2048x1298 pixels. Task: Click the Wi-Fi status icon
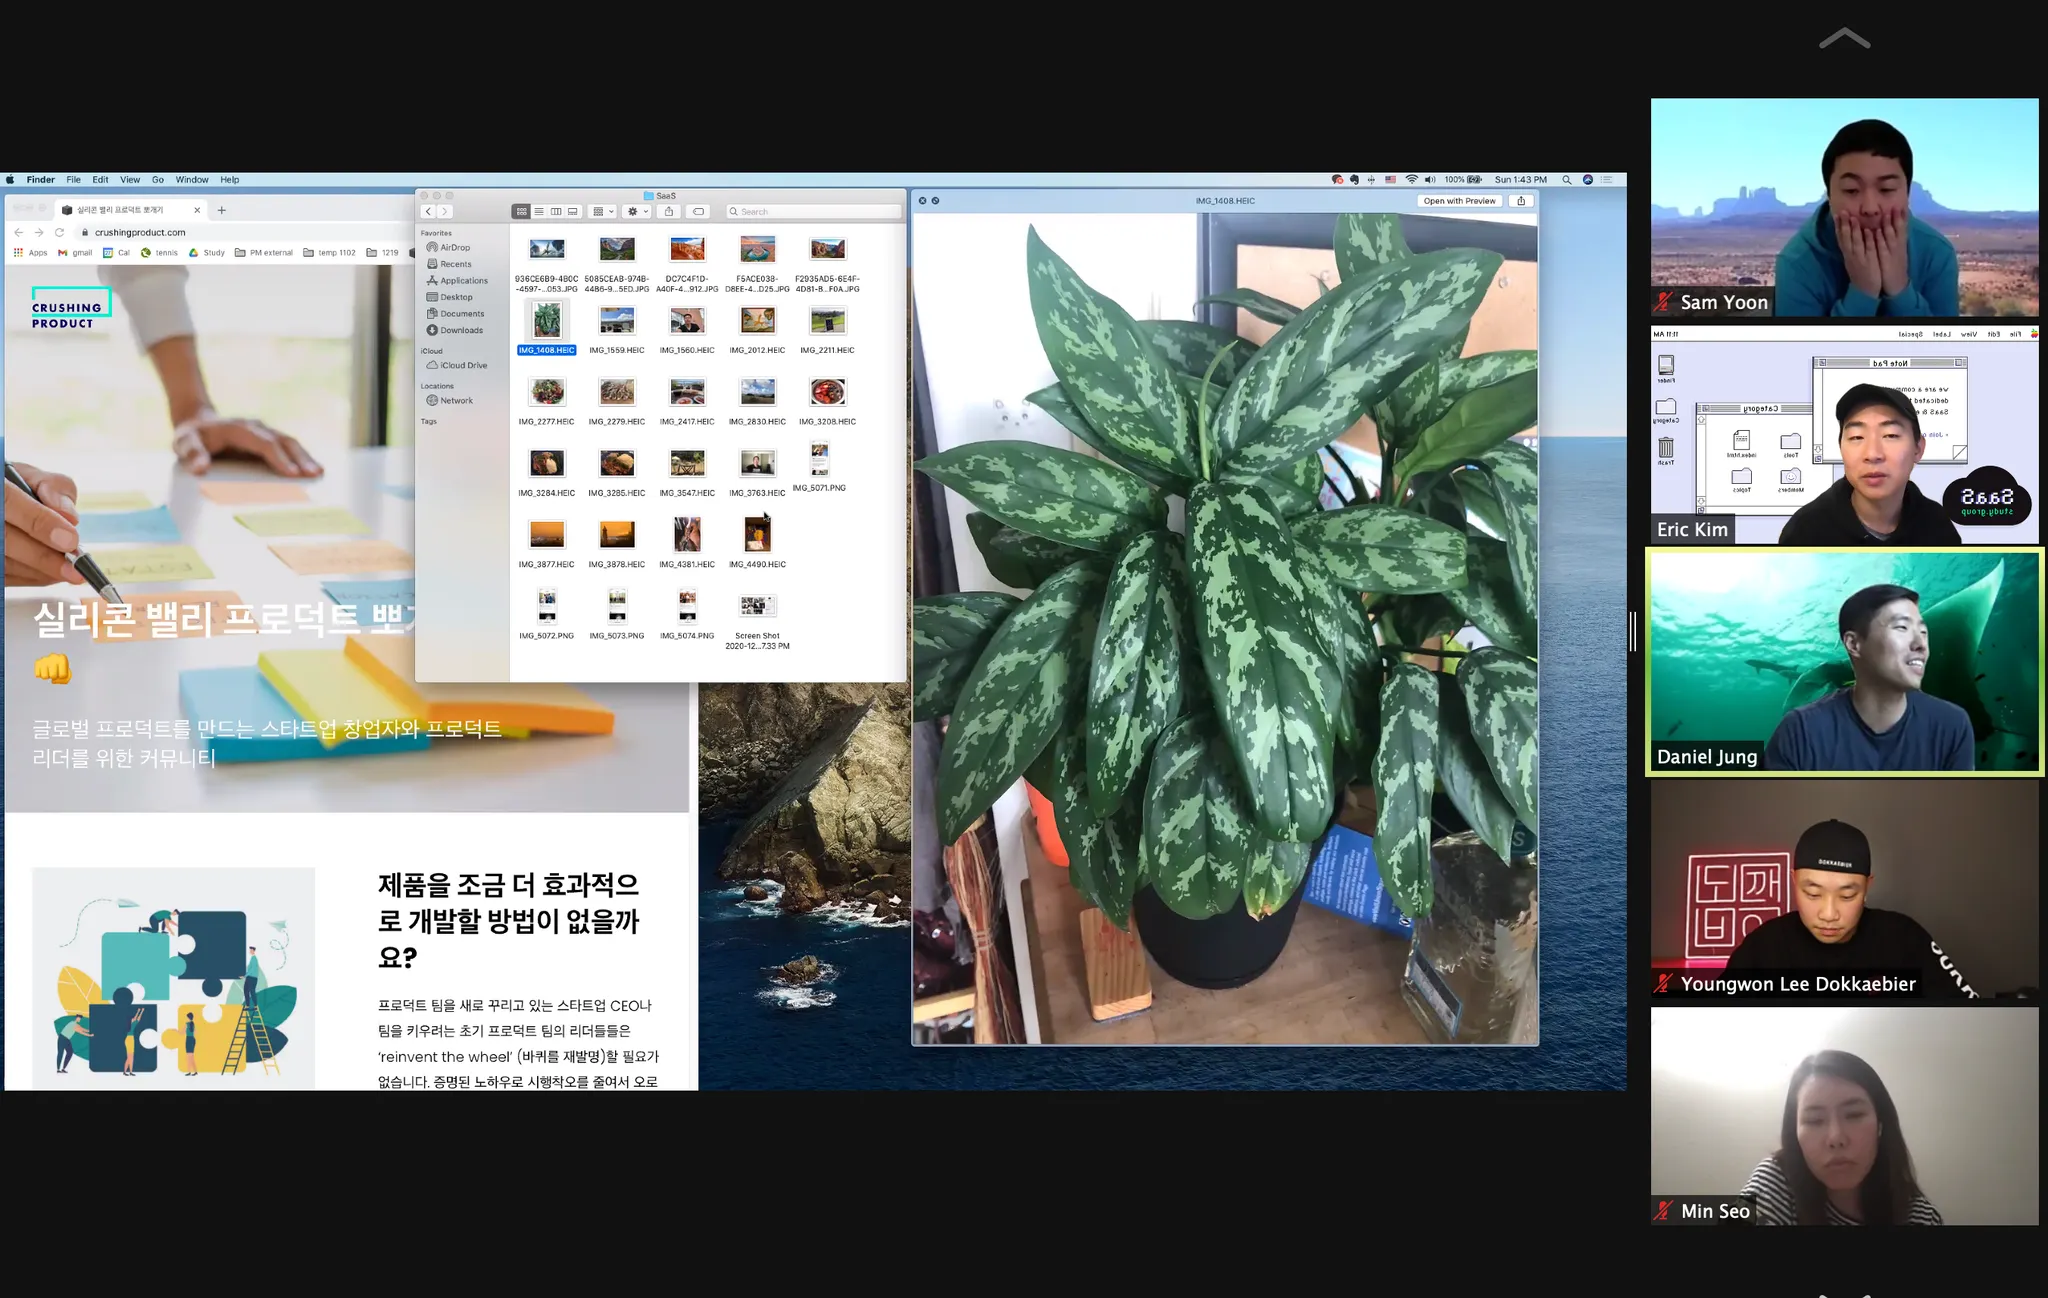(x=1411, y=180)
